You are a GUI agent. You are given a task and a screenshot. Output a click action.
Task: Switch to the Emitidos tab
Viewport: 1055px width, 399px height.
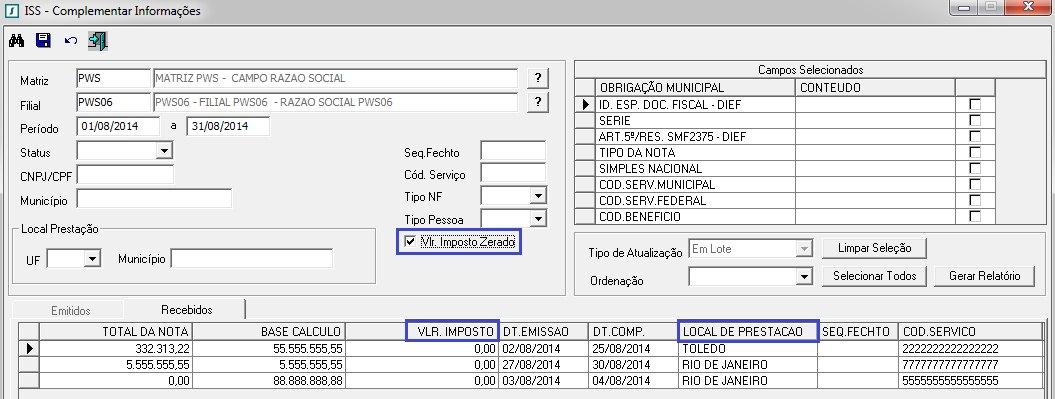point(71,310)
